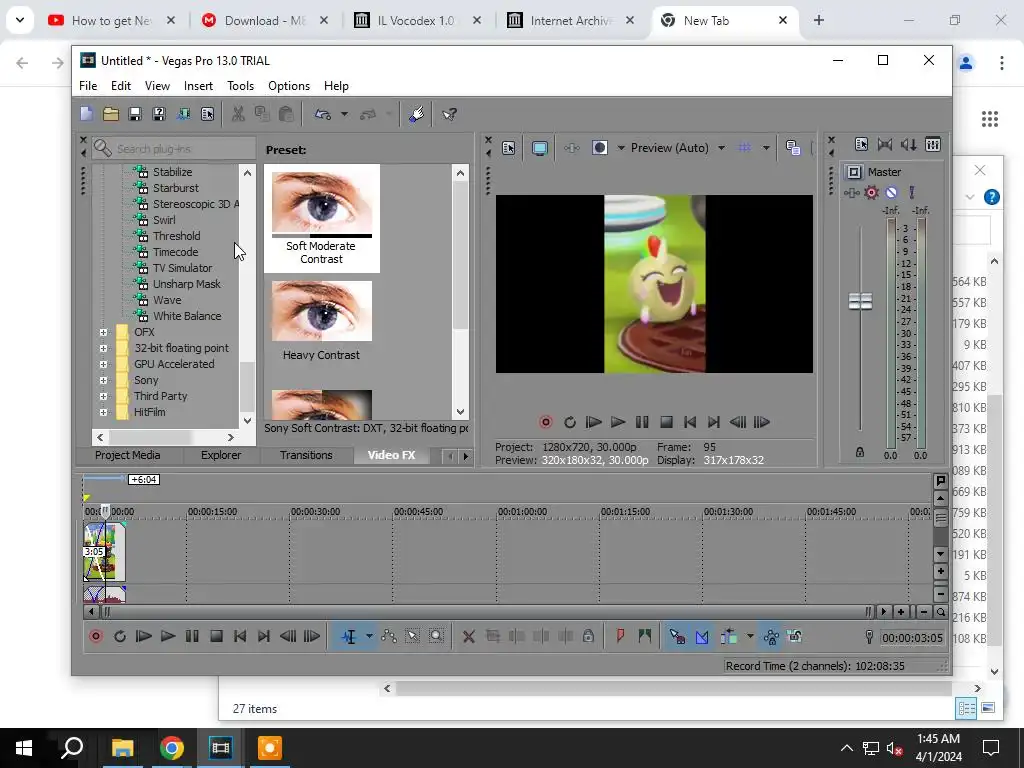The image size is (1024, 768).
Task: Adjust the Master volume fader
Action: pos(860,301)
